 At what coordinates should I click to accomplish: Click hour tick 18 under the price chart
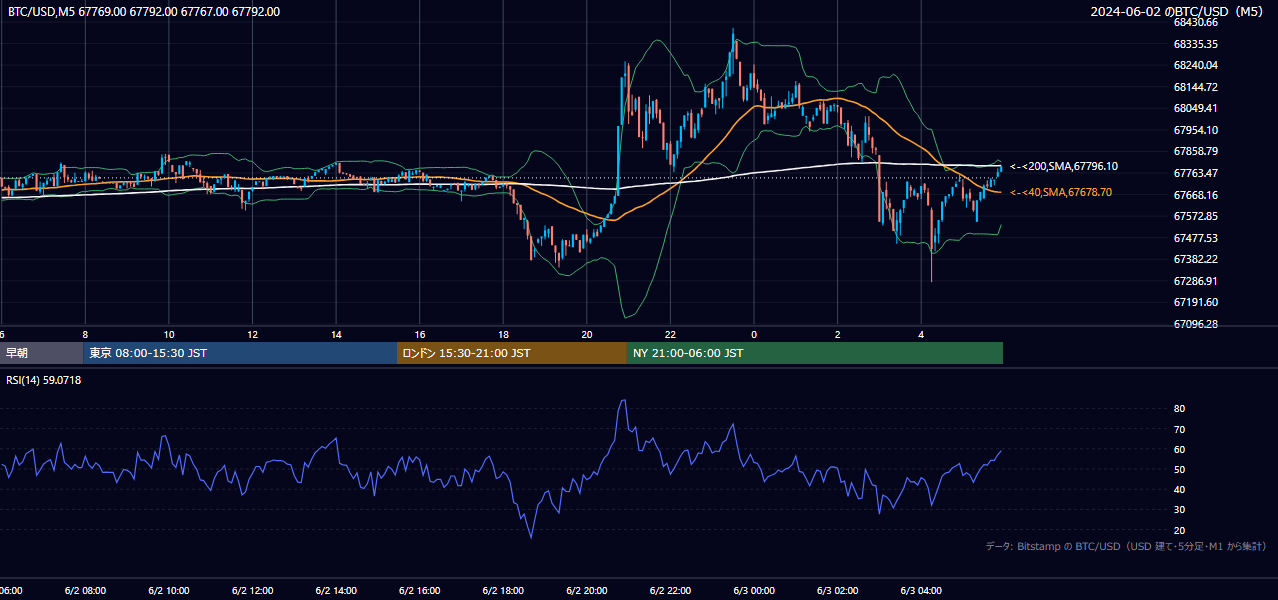(x=504, y=334)
